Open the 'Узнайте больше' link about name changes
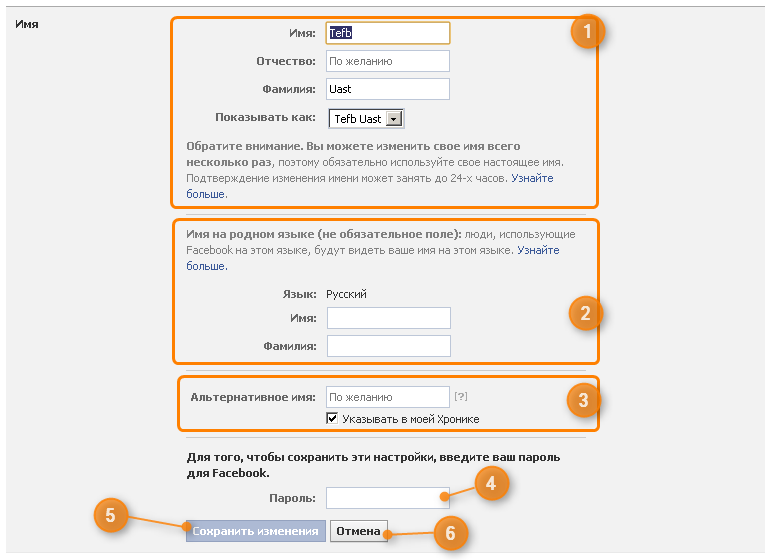The height and width of the screenshot is (560, 776). 532,179
